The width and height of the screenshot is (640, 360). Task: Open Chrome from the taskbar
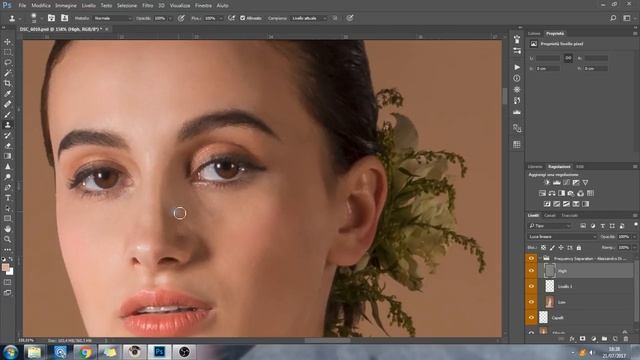85,352
